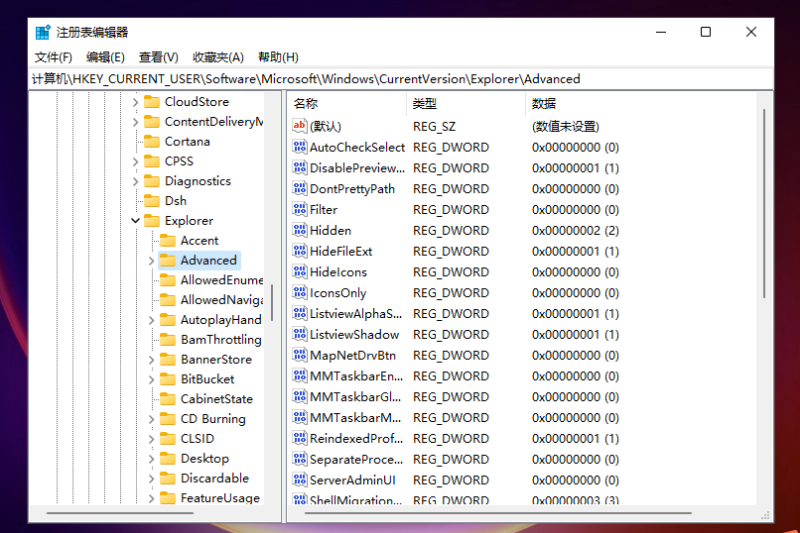Screen dimensions: 800x533
Task: Click the Explorer folder icon
Action: [152, 220]
